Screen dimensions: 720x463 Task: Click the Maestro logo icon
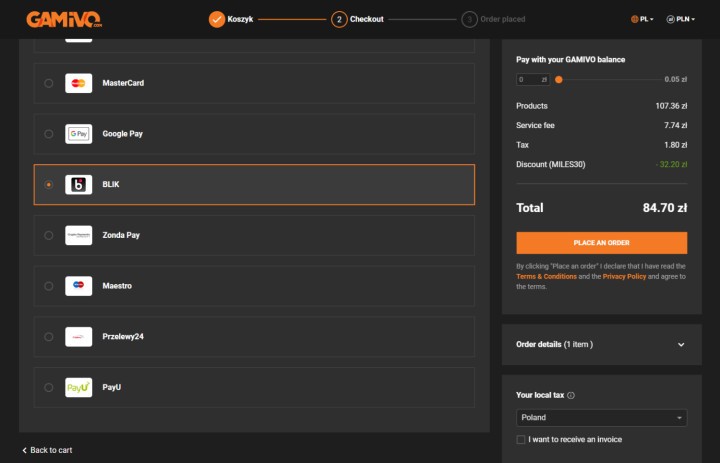click(79, 286)
